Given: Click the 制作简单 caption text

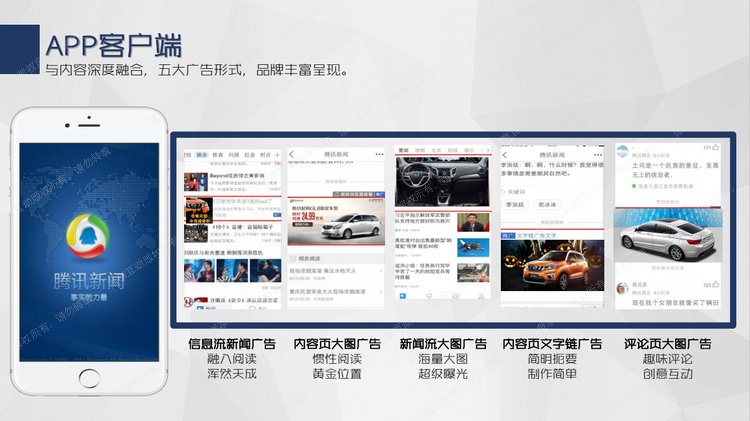Looking at the screenshot, I should pyautogui.click(x=552, y=374).
